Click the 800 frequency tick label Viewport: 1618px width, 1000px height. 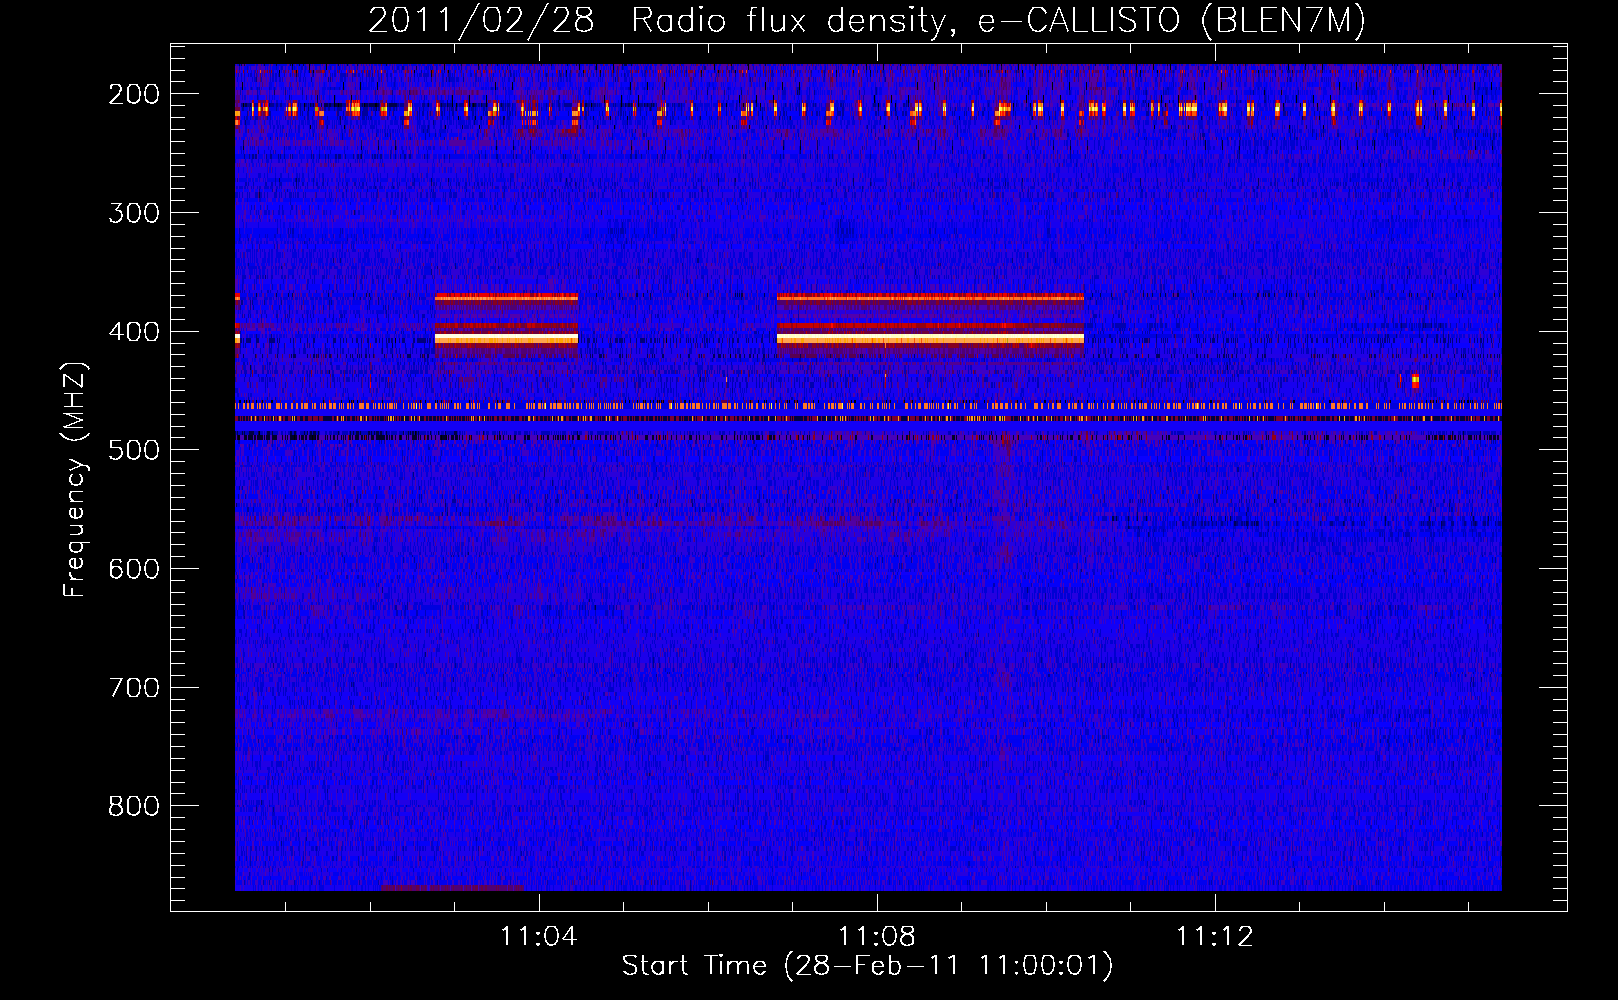tap(134, 806)
